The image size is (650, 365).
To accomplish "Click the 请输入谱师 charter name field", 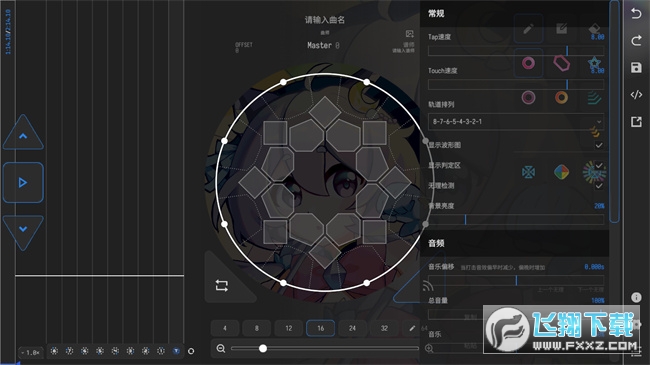I will pyautogui.click(x=403, y=51).
